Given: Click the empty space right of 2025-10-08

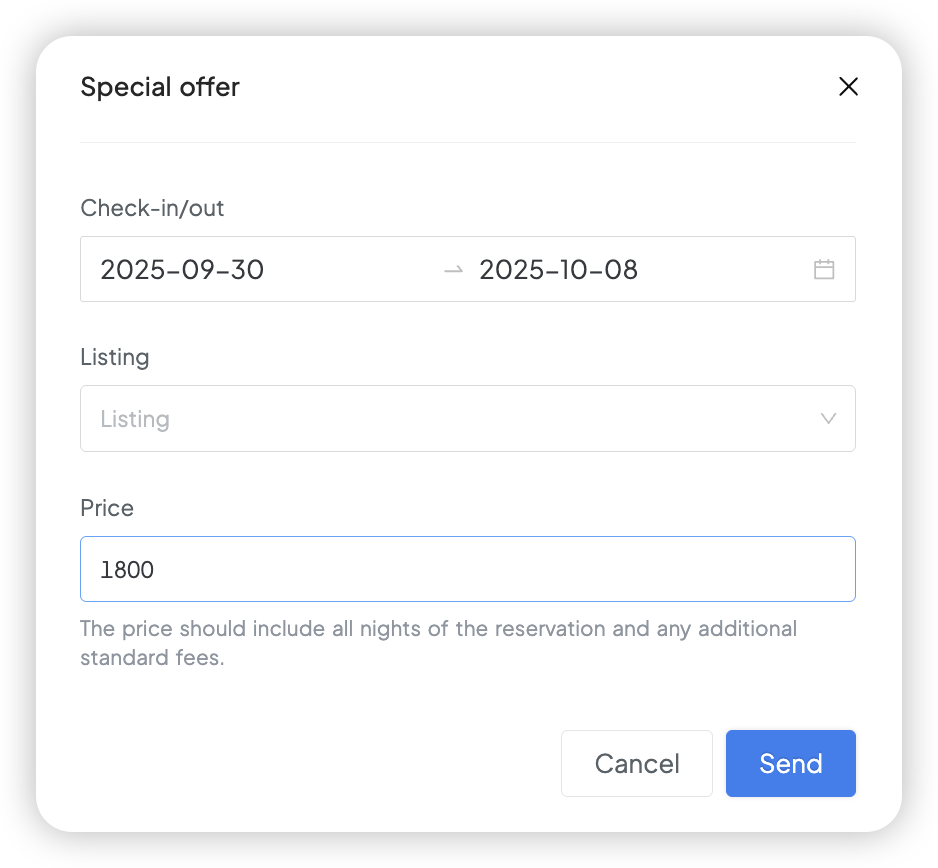Looking at the screenshot, I should (720, 269).
